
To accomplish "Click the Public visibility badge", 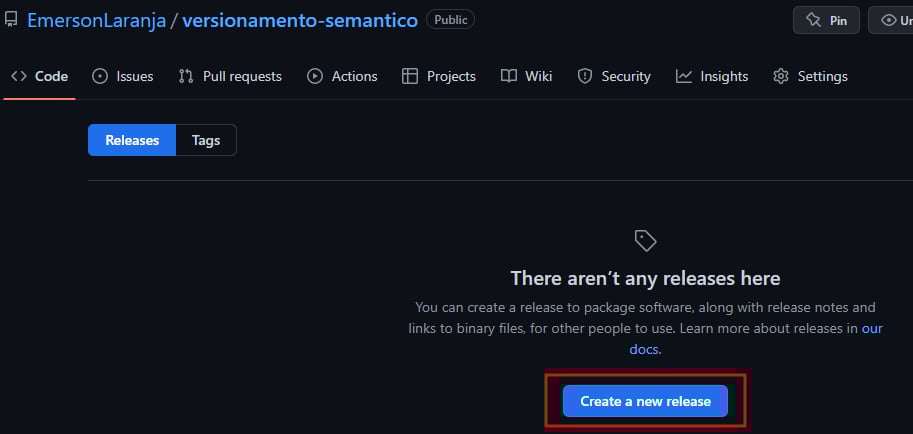I will [450, 20].
